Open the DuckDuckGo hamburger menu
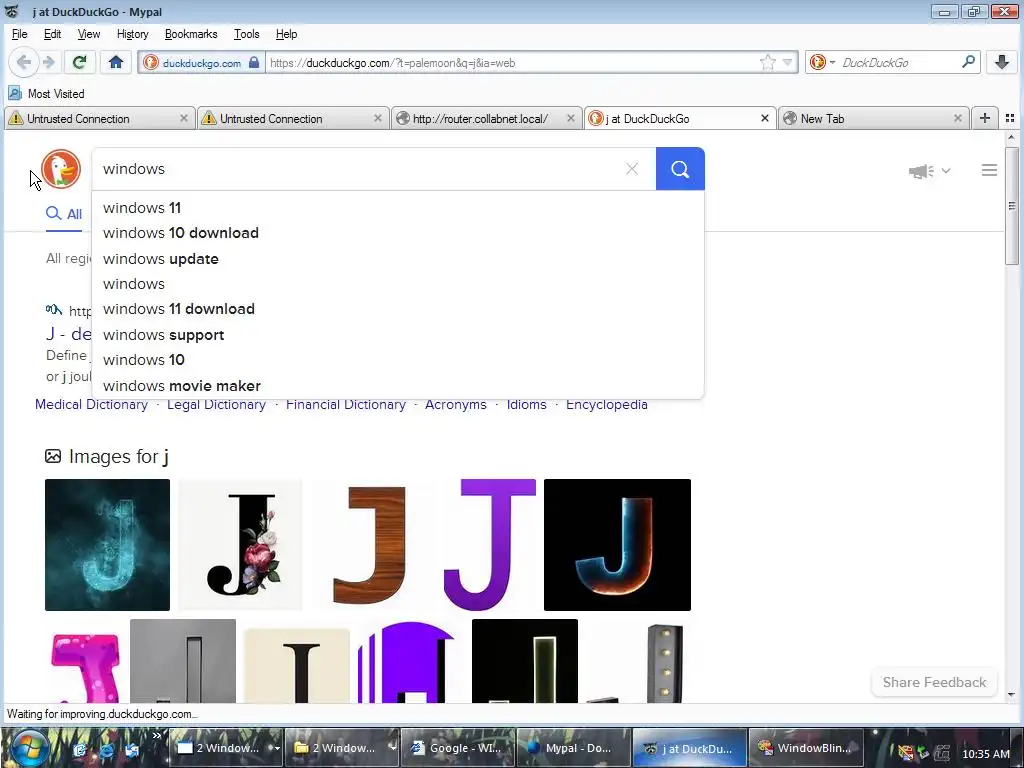This screenshot has width=1024, height=768. (x=989, y=170)
